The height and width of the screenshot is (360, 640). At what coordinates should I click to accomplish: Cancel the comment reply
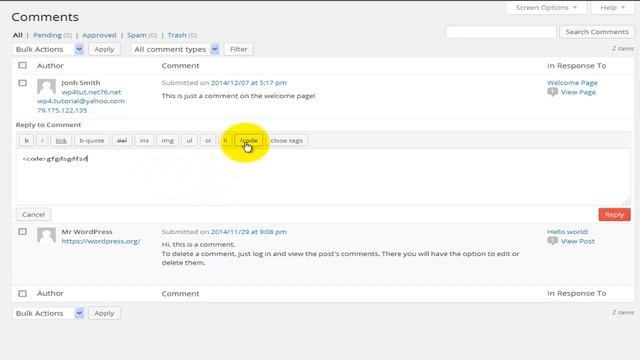tap(33, 214)
